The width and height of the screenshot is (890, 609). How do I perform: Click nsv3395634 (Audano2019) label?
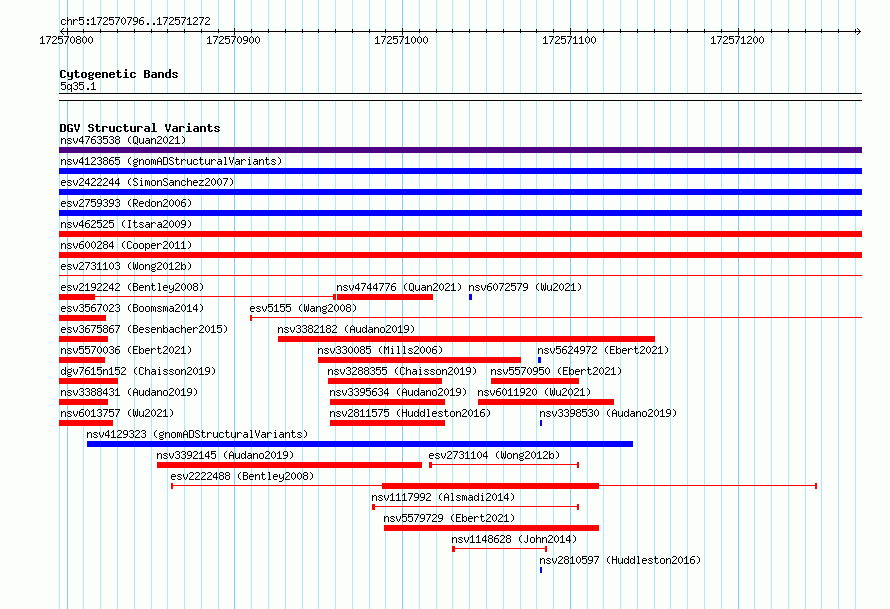(x=398, y=392)
